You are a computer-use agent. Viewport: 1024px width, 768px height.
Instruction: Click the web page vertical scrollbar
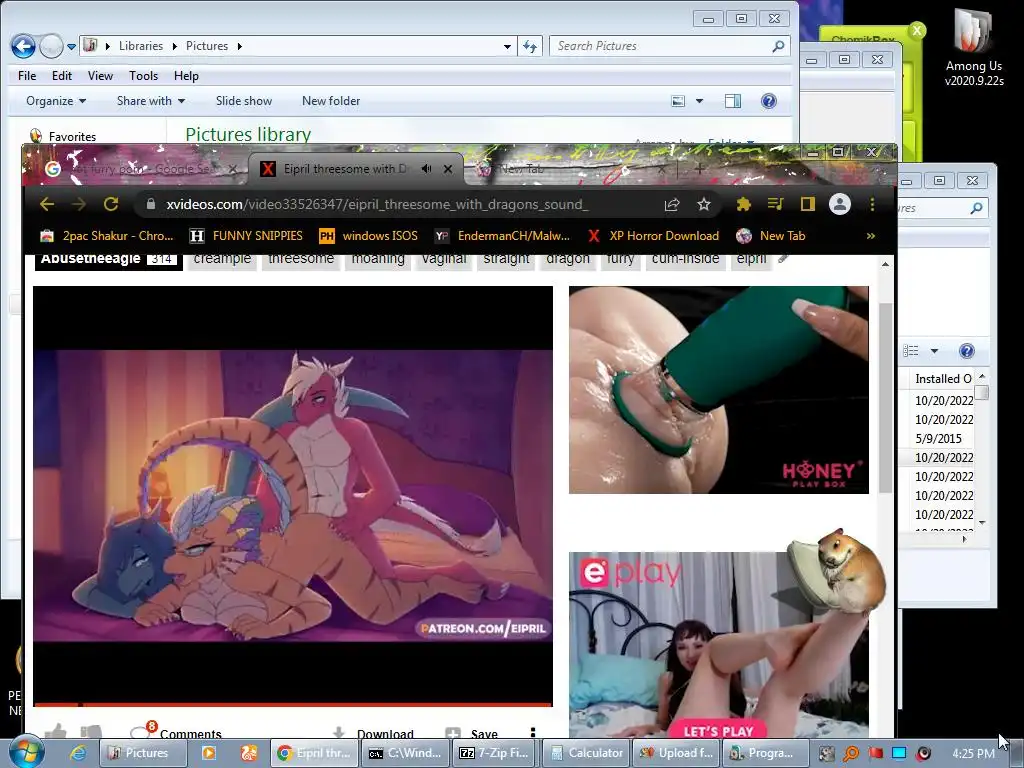tap(885, 397)
